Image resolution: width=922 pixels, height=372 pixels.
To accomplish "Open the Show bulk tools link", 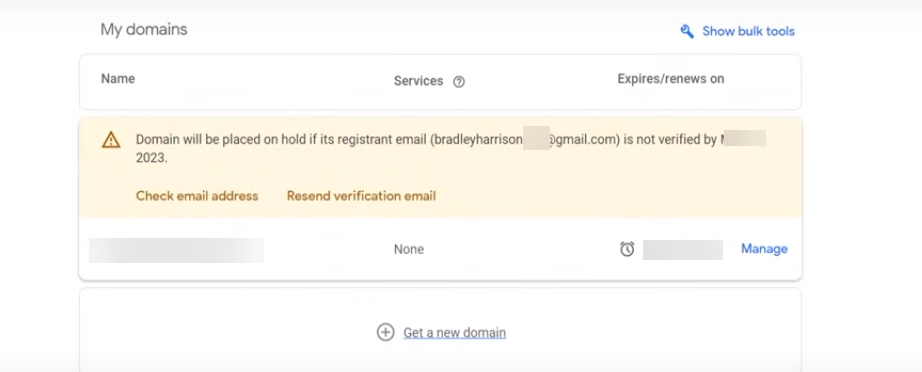I will click(x=748, y=31).
